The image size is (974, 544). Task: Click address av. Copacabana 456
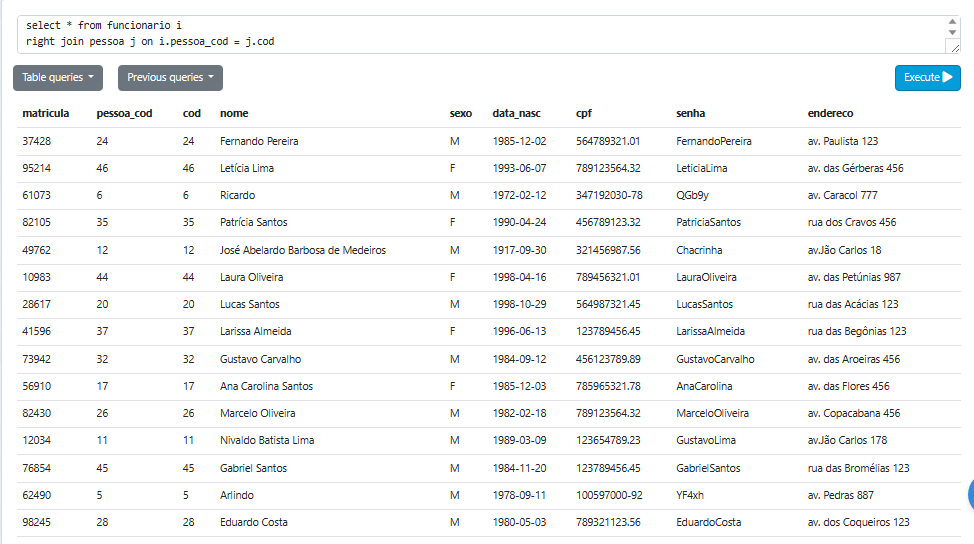[853, 413]
